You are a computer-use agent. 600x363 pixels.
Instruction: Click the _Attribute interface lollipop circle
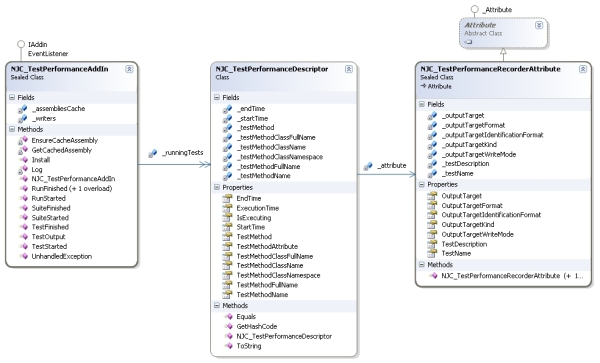coord(474,9)
